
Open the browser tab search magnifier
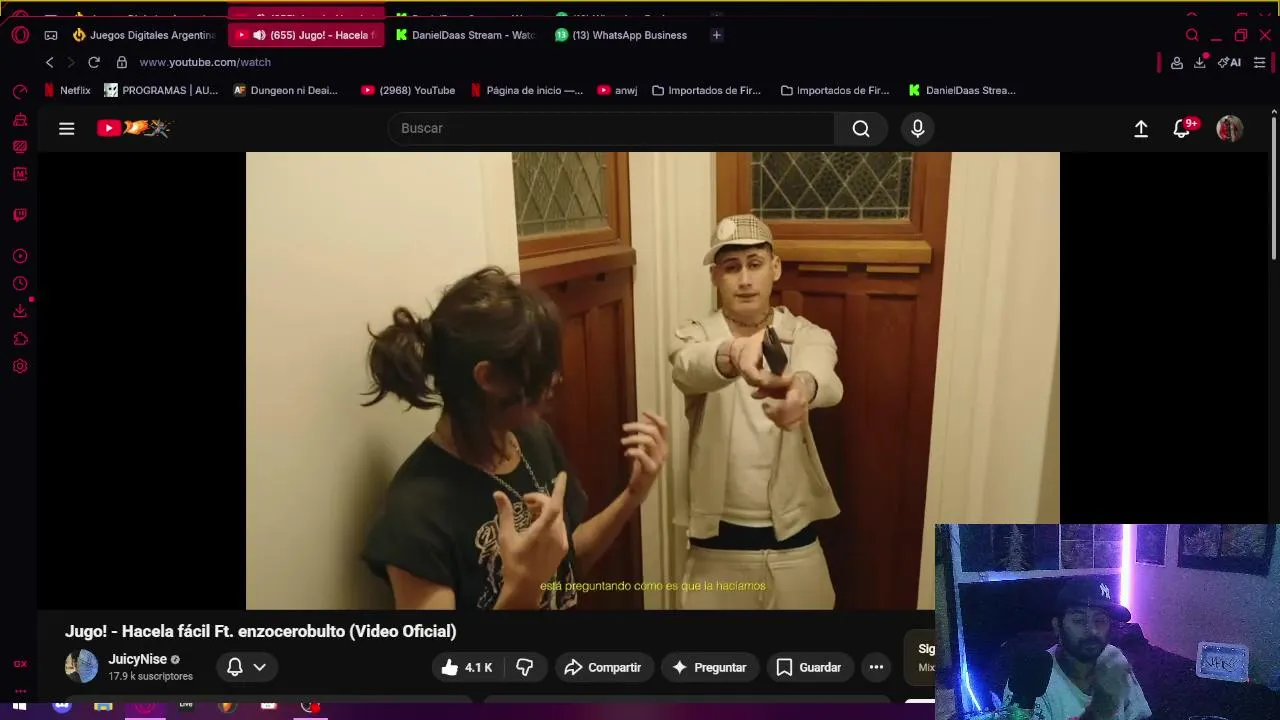[x=1192, y=35]
